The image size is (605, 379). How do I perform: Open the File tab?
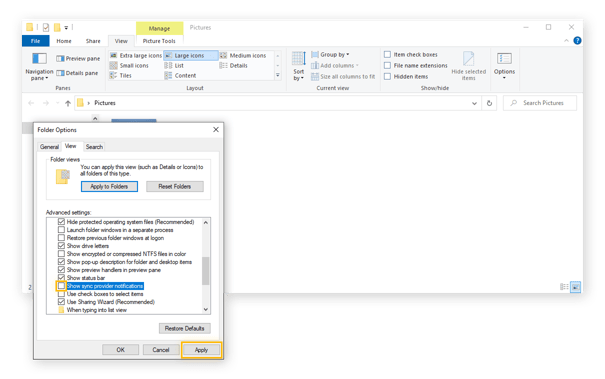tap(35, 41)
